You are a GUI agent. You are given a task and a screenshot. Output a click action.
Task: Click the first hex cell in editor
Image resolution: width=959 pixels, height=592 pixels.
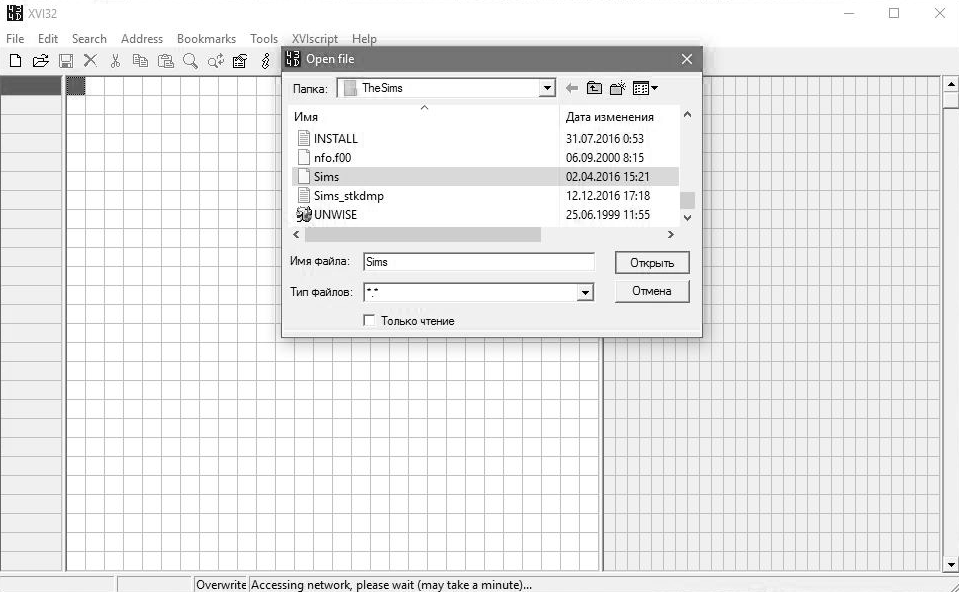[x=75, y=86]
